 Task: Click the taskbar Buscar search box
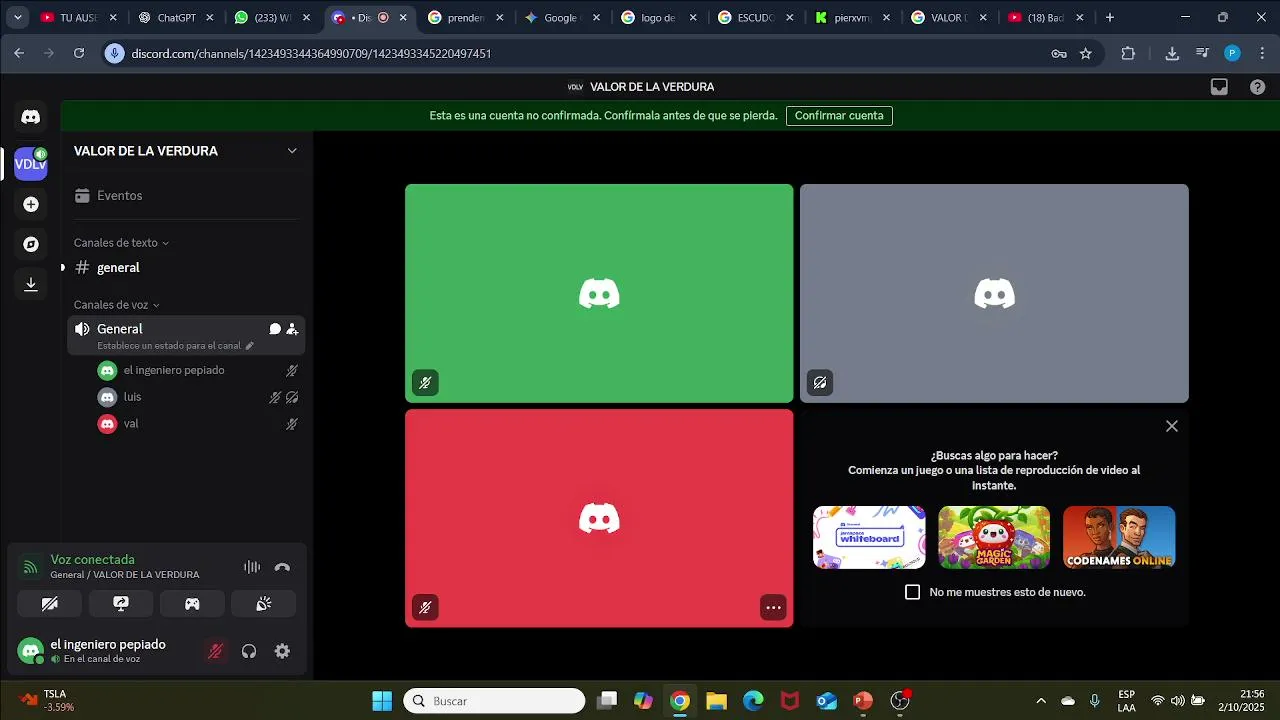tap(494, 701)
